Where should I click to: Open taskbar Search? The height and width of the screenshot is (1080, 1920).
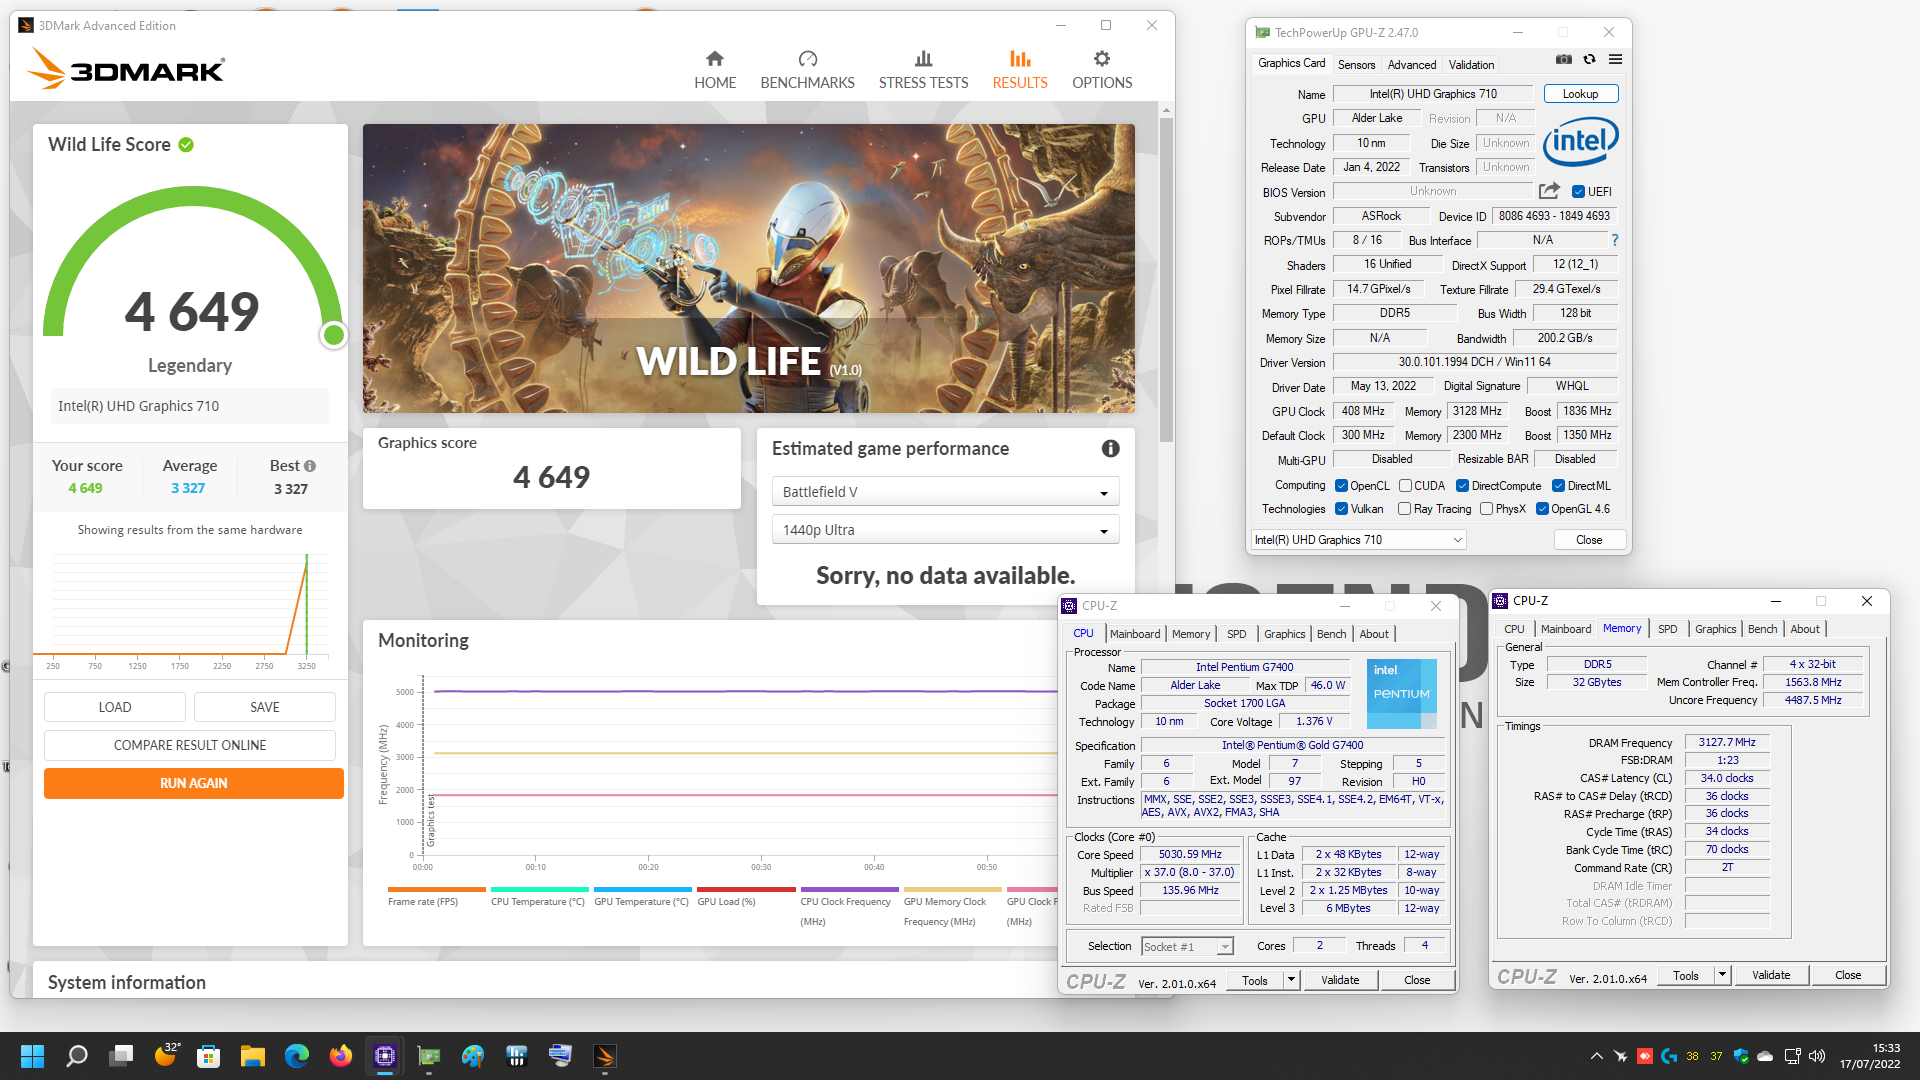(77, 1056)
